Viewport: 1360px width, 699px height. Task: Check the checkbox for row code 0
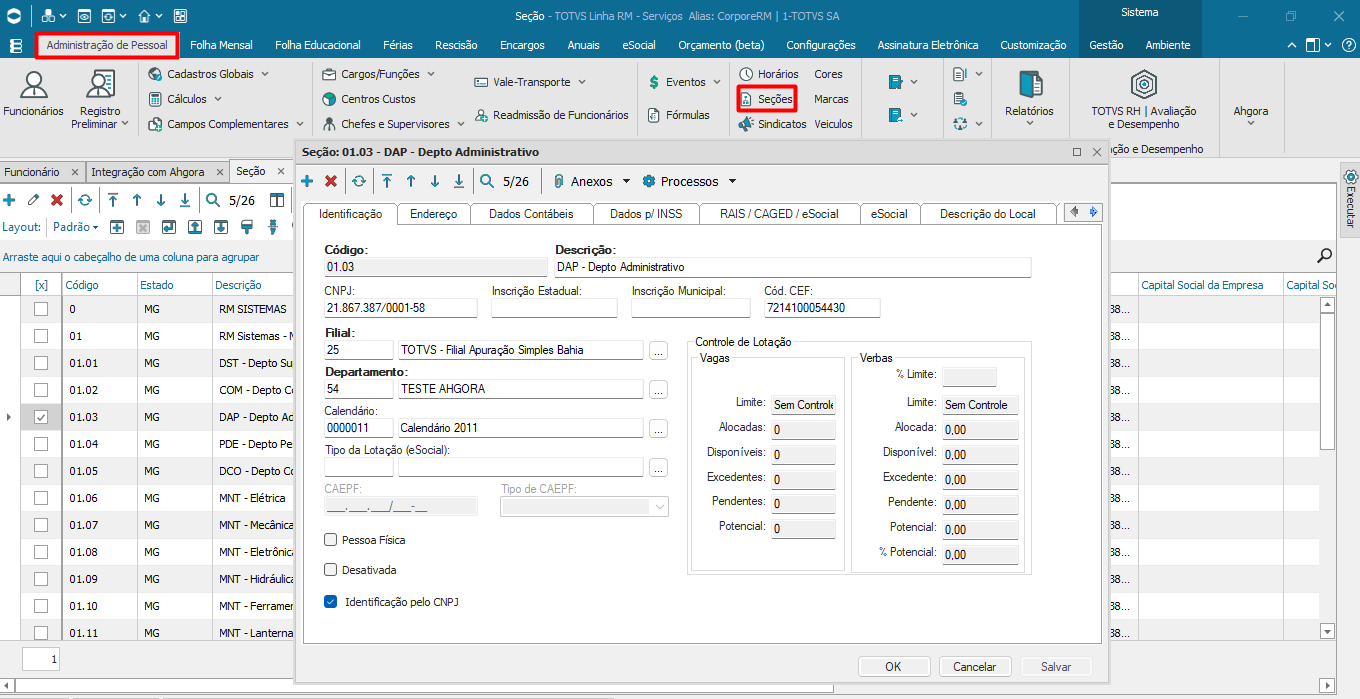pos(41,309)
